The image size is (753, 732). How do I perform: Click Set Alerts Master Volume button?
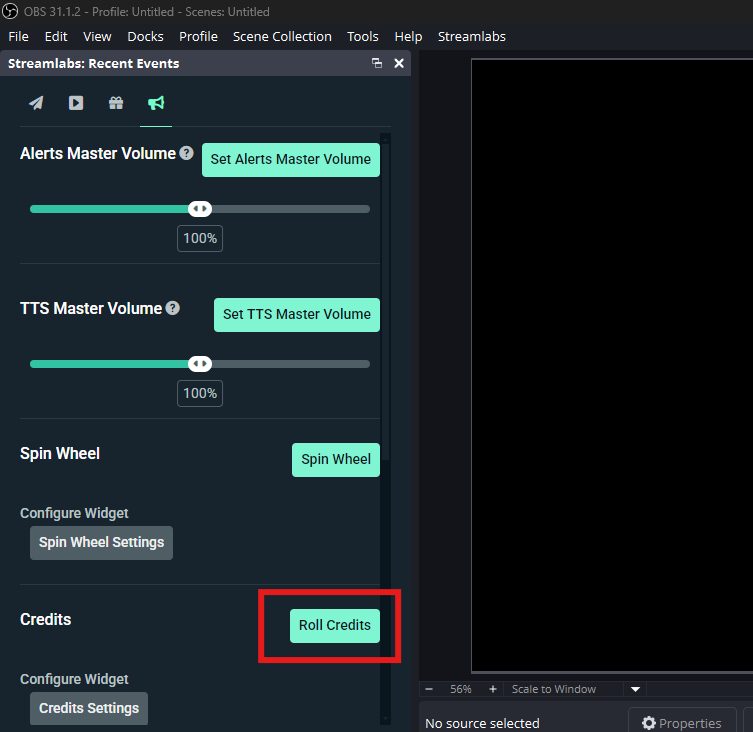(290, 159)
